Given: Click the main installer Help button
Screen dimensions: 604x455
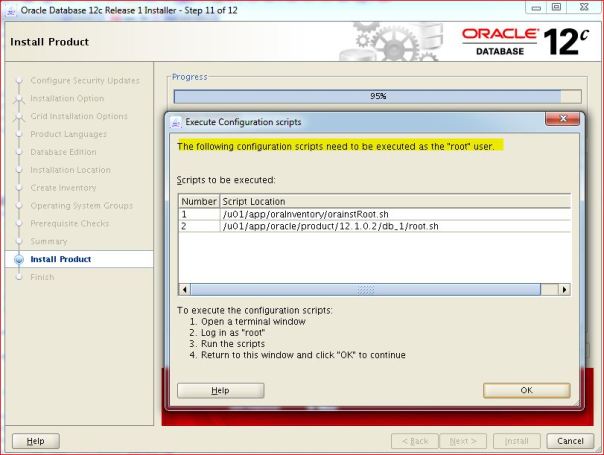Looking at the screenshot, I should point(35,441).
